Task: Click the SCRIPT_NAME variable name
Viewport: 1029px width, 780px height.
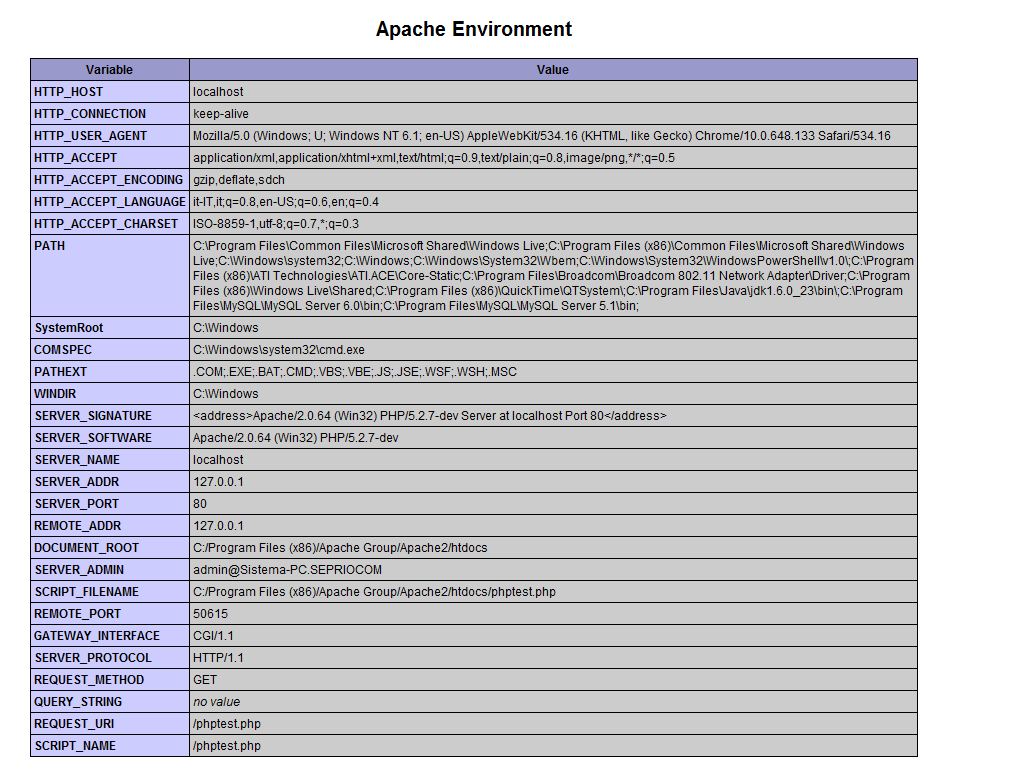Action: [75, 746]
